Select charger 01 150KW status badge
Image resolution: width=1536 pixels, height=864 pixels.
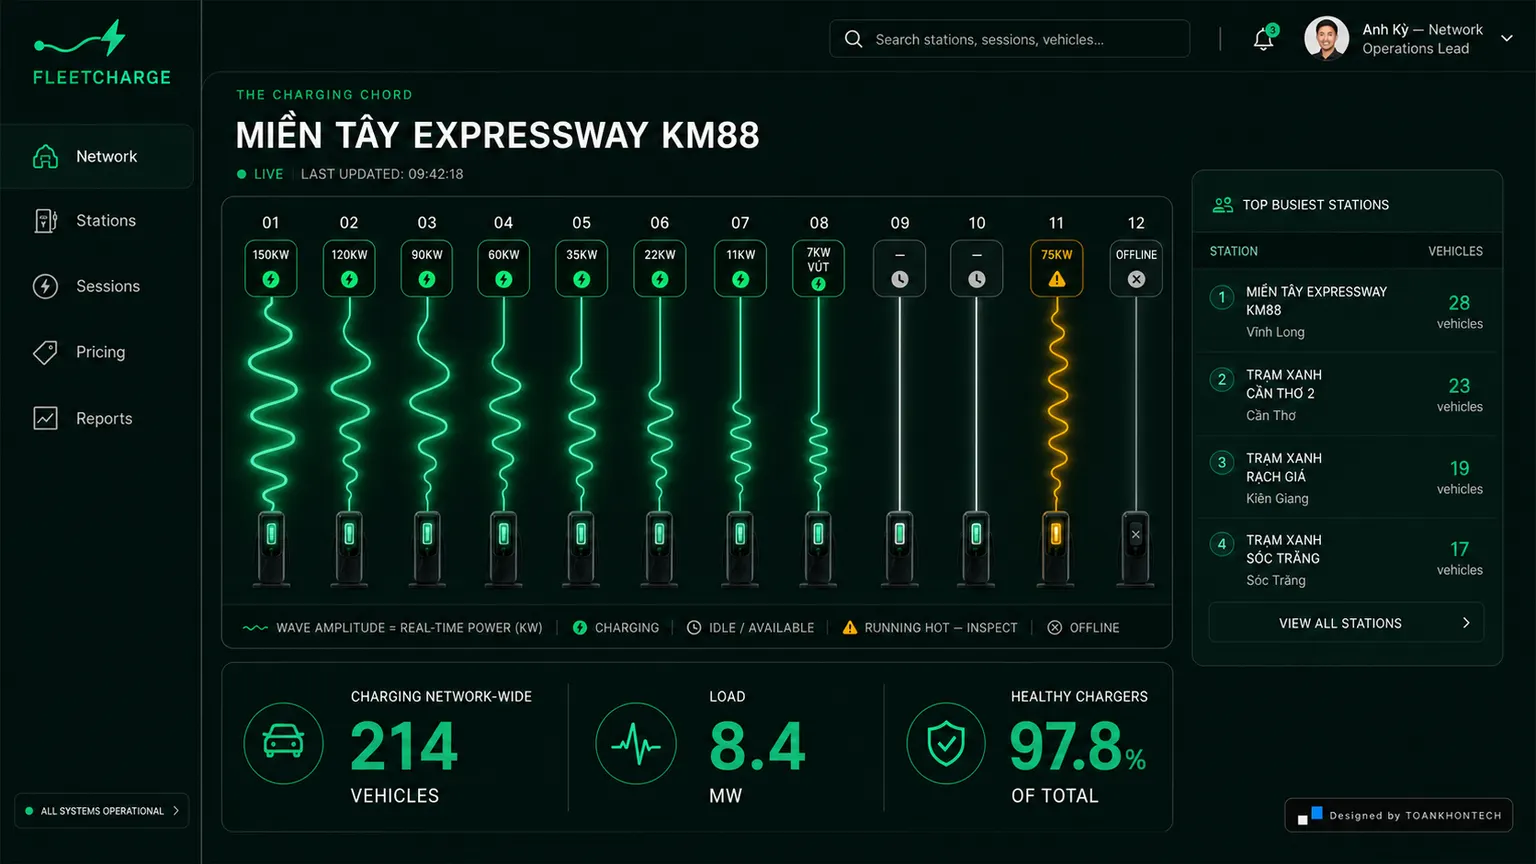click(271, 268)
